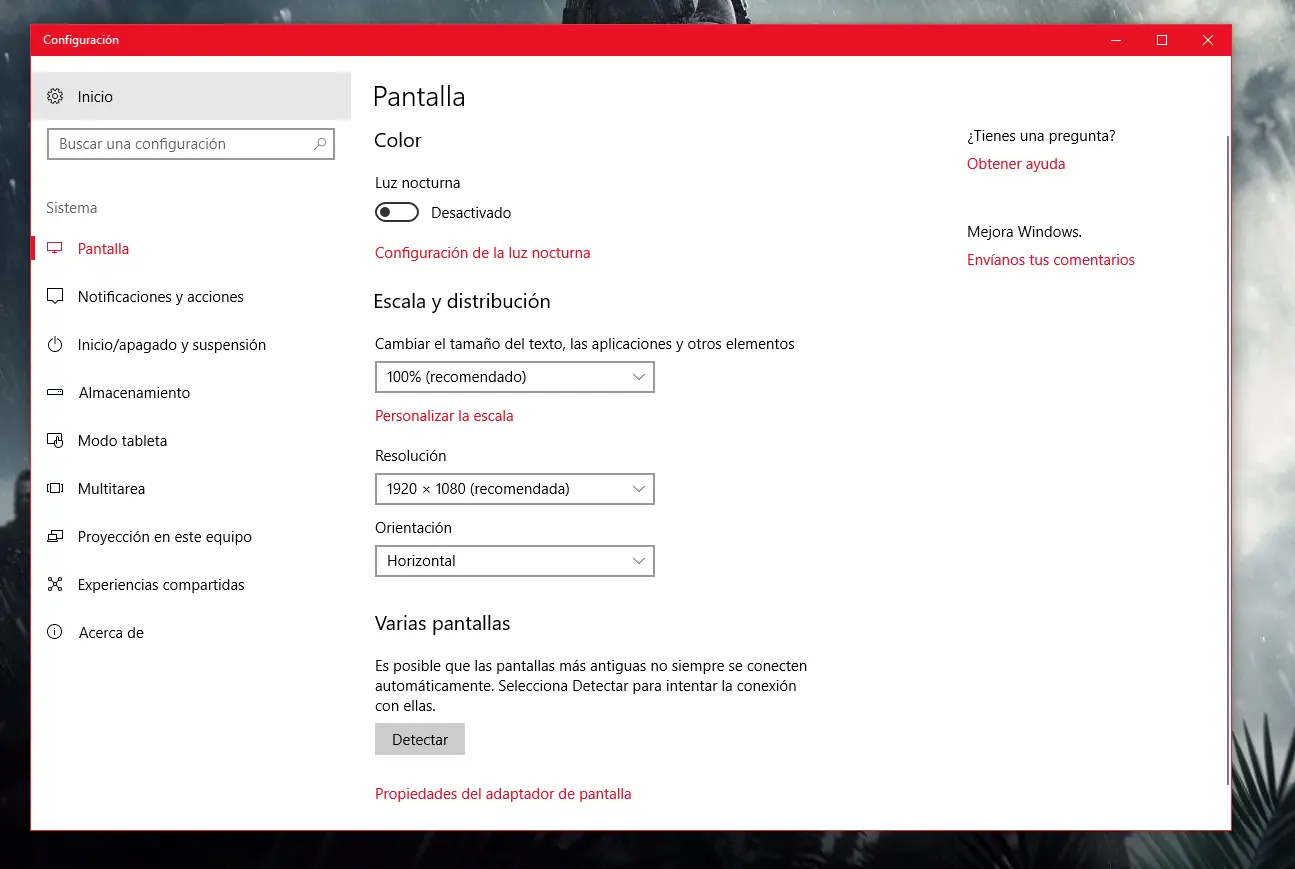The image size is (1295, 869).
Task: Click the Proyección en este equipo icon
Action: [x=55, y=537]
